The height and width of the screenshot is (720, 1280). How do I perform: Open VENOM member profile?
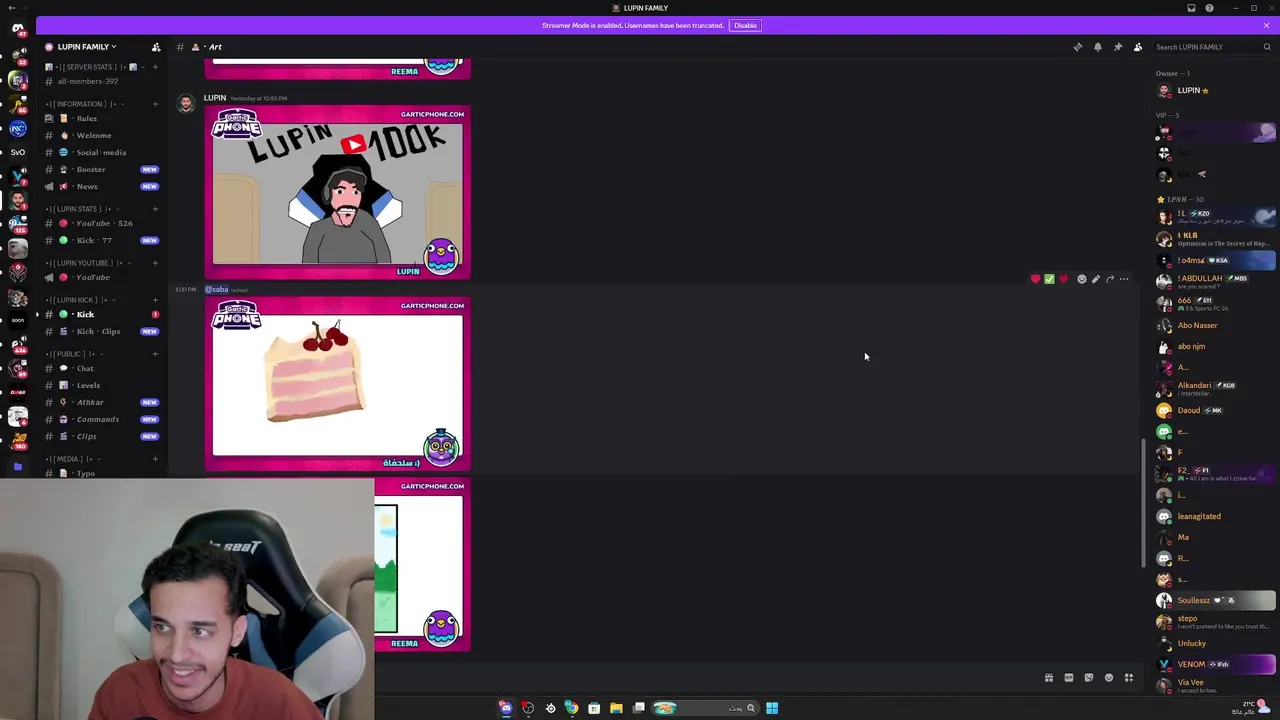point(1213,664)
